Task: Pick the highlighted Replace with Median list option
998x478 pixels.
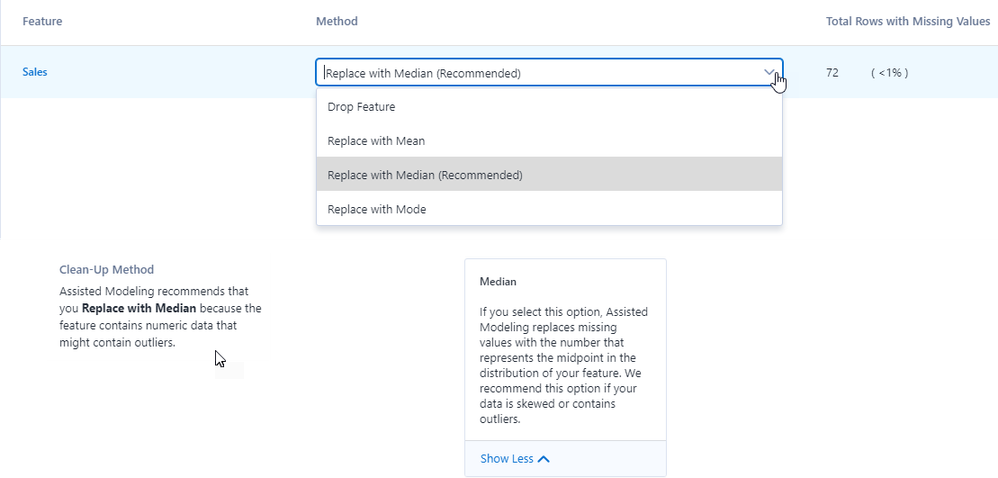Action: 425,175
